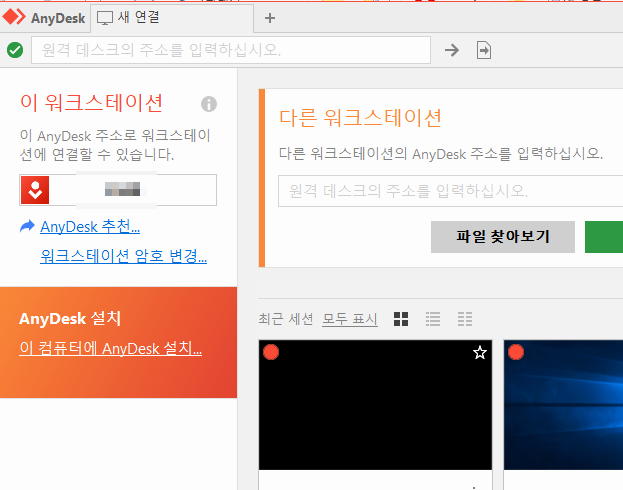Screen dimensions: 623x490
Task: Open the 새 연결 tab
Action: click(x=172, y=18)
